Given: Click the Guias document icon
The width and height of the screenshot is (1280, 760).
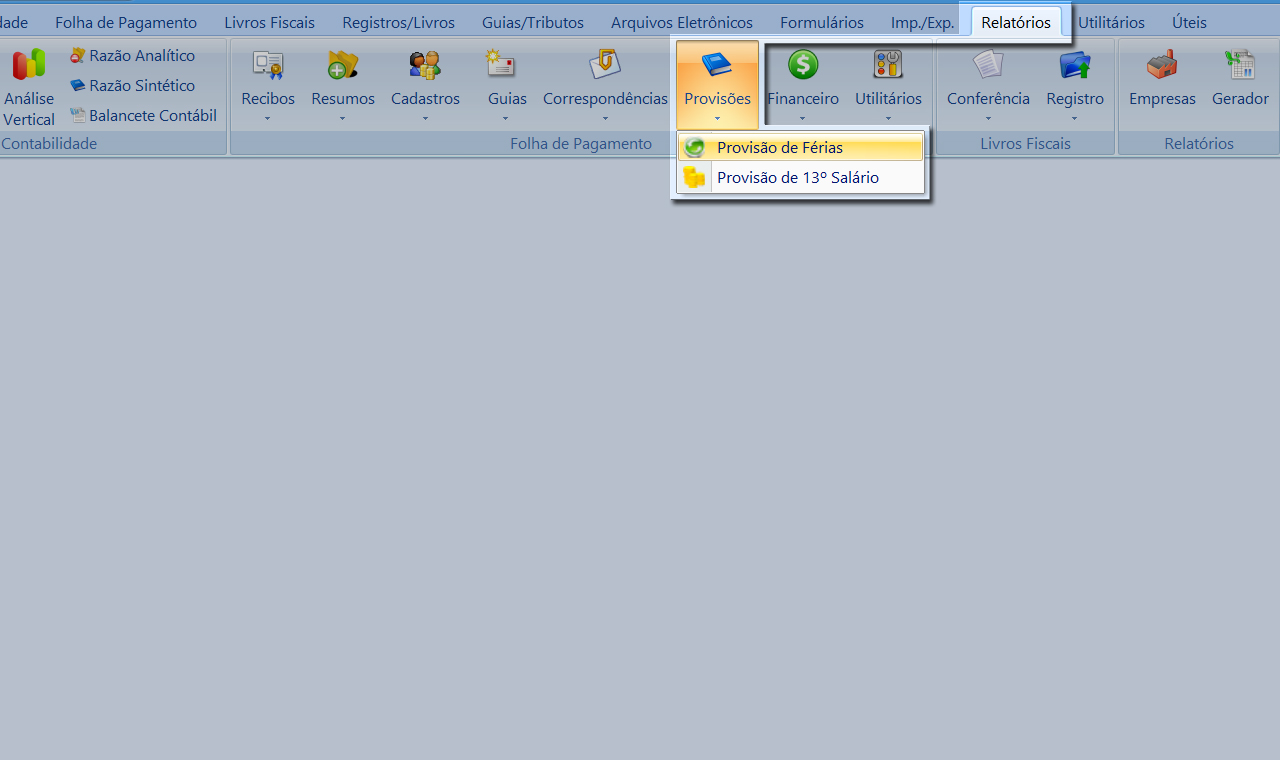Looking at the screenshot, I should coord(500,64).
